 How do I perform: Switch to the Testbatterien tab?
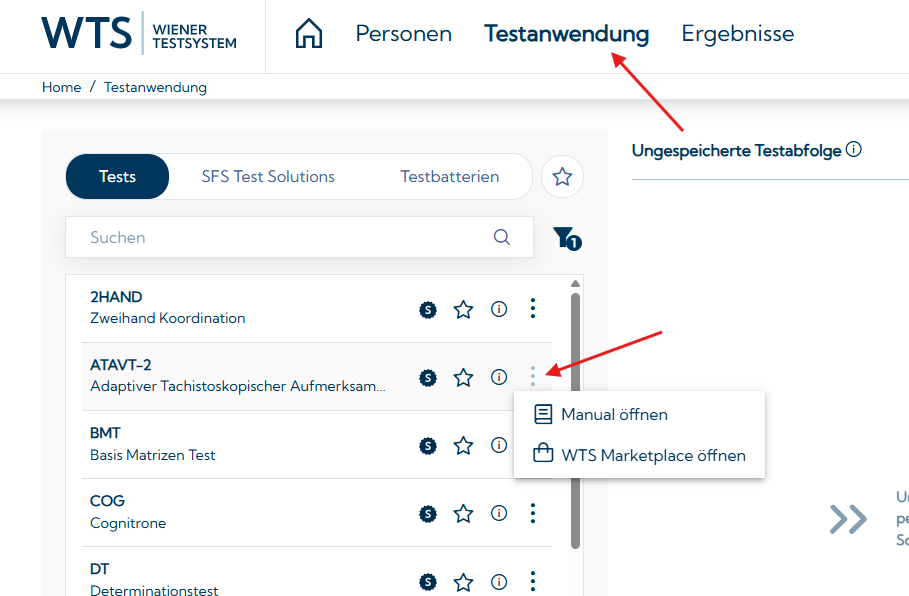(x=449, y=176)
